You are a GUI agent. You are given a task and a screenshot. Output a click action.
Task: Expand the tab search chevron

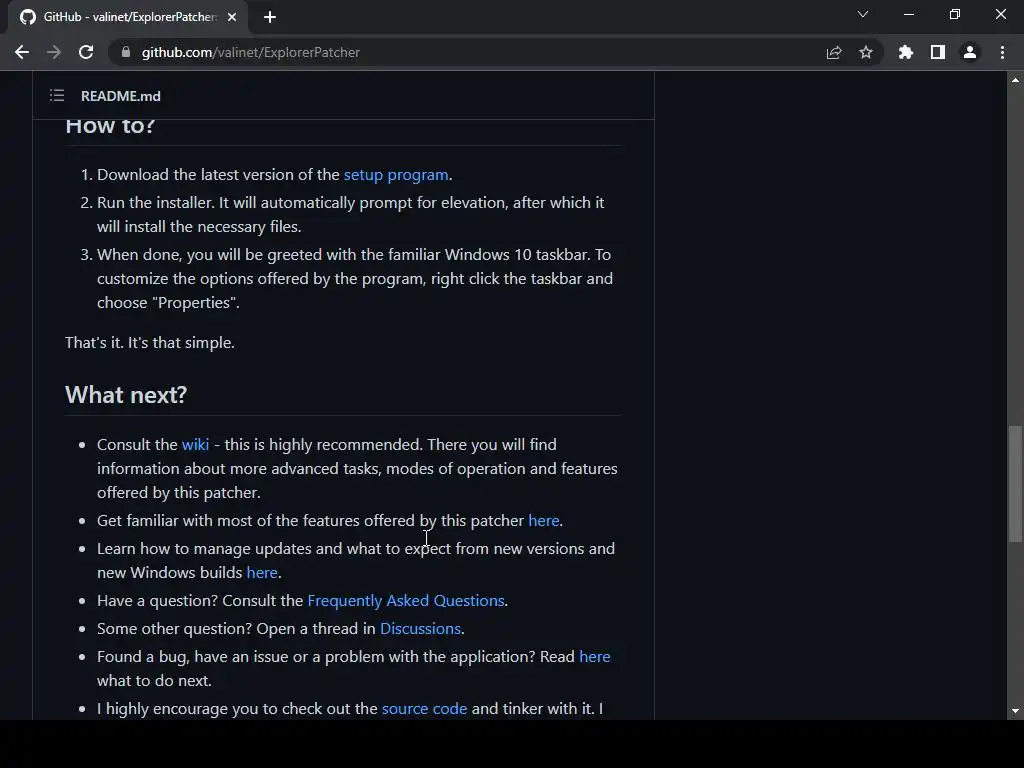tap(863, 14)
